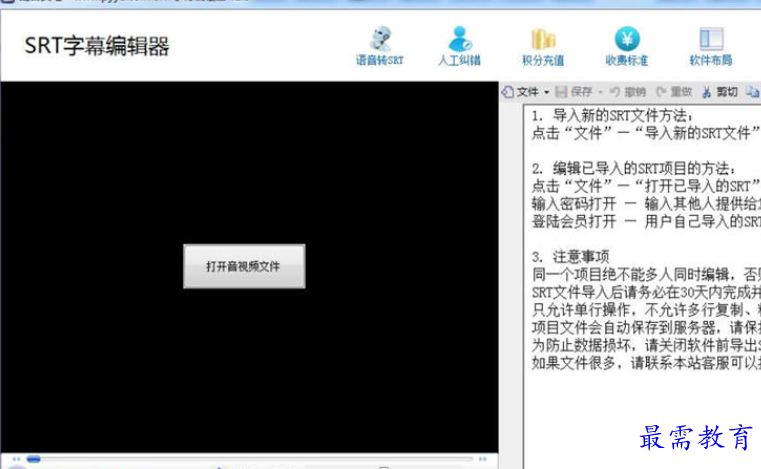Click the video progress slider thumb
Viewport: 761px width, 469px height.
coord(33,459)
